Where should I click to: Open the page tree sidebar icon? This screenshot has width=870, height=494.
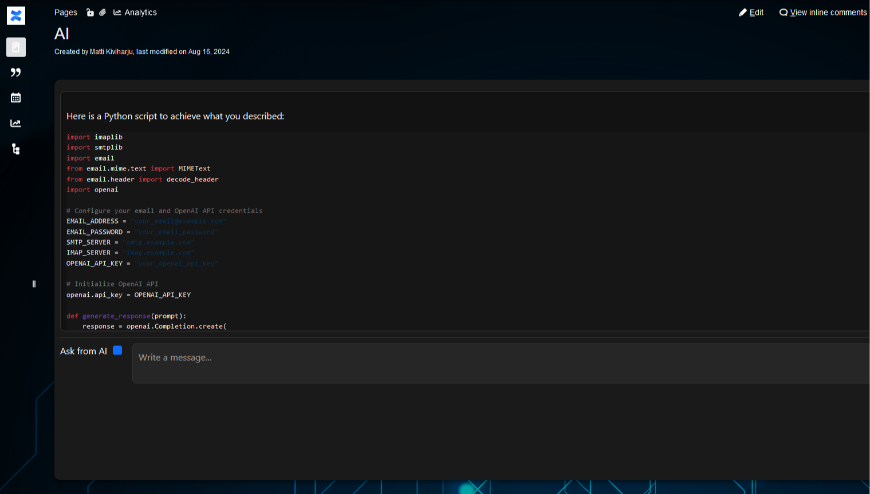coord(16,149)
